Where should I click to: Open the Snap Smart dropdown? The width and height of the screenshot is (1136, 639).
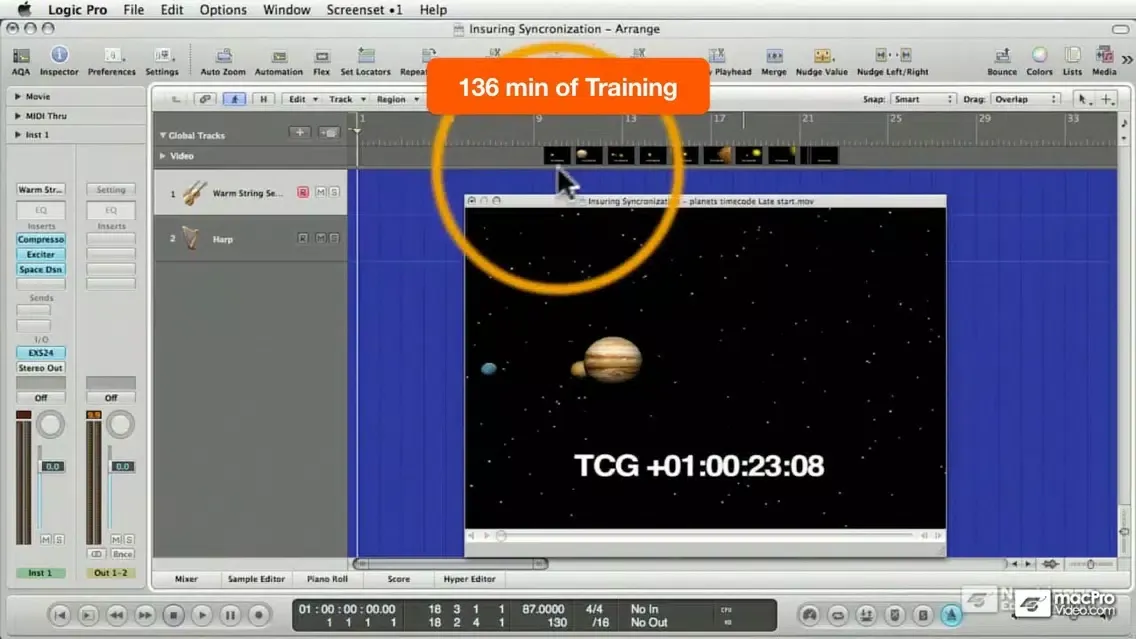pyautogui.click(x=922, y=99)
